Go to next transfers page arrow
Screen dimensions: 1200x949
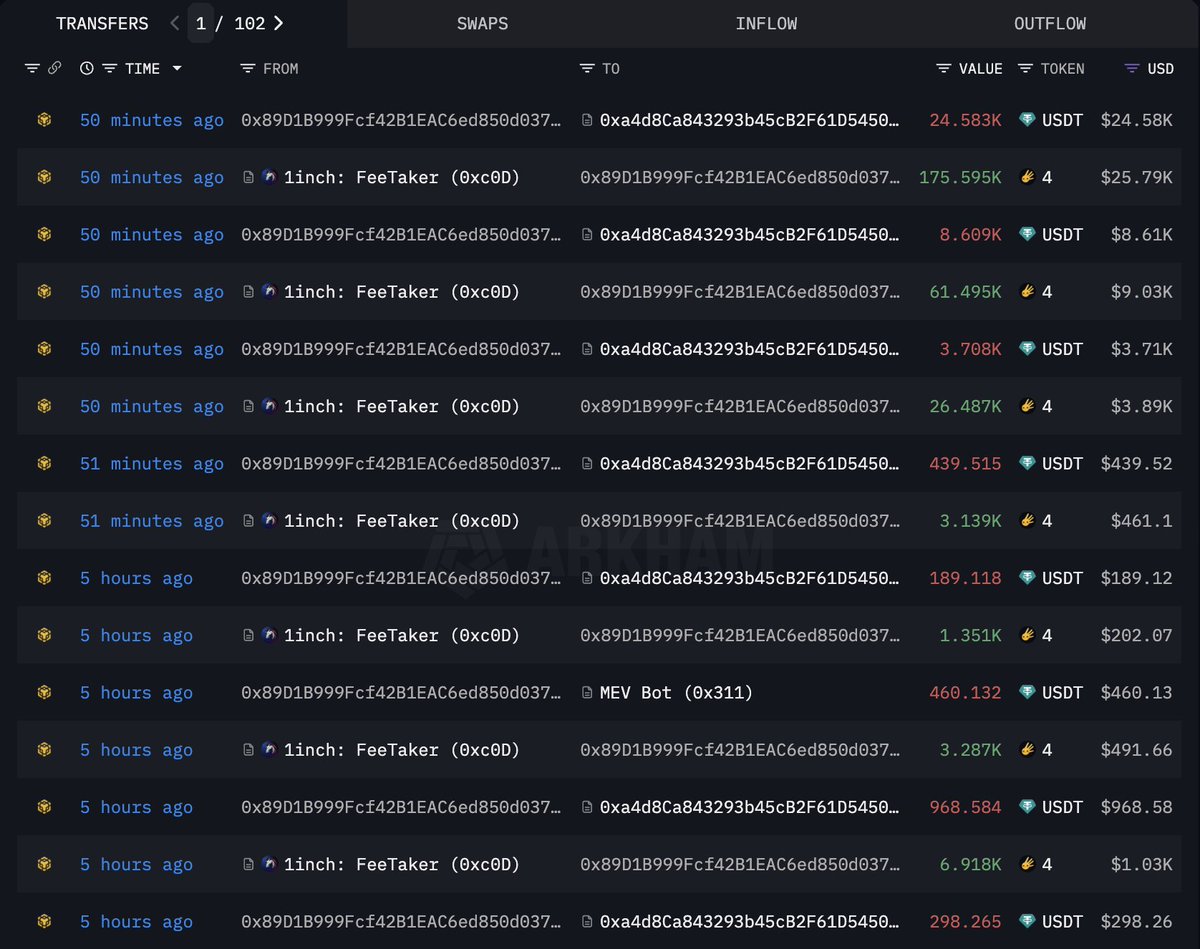278,23
